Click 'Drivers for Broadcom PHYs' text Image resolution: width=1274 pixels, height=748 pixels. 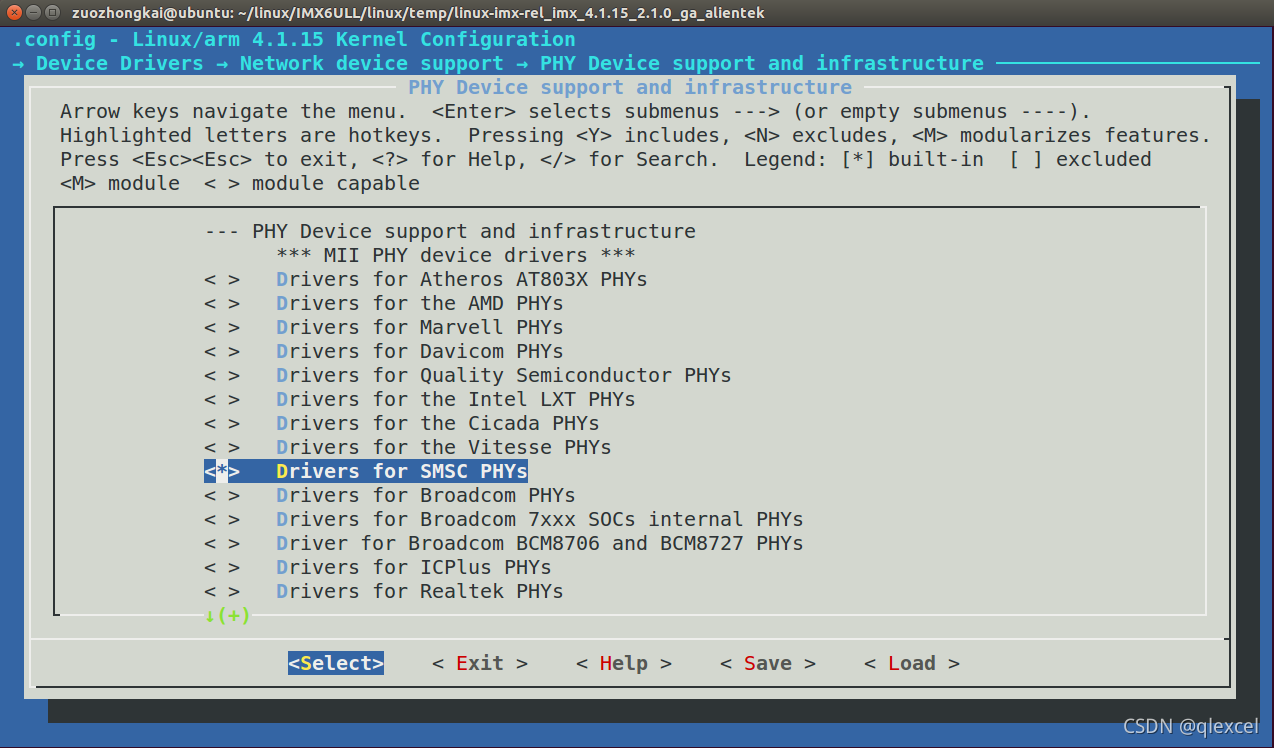tap(426, 495)
